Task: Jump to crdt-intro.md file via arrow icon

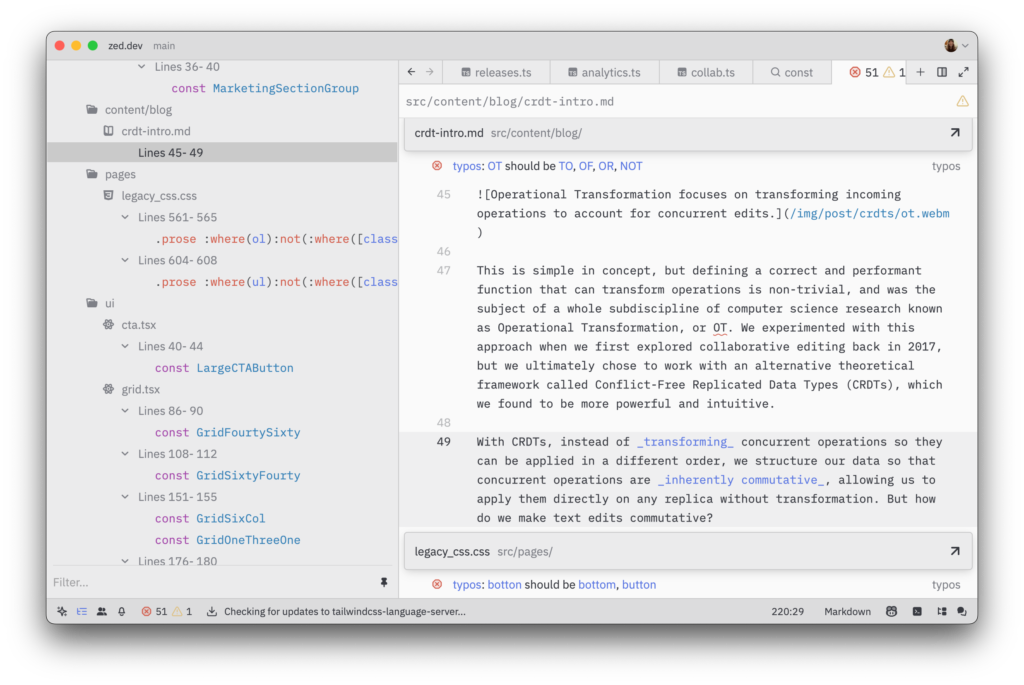Action: pos(955,133)
